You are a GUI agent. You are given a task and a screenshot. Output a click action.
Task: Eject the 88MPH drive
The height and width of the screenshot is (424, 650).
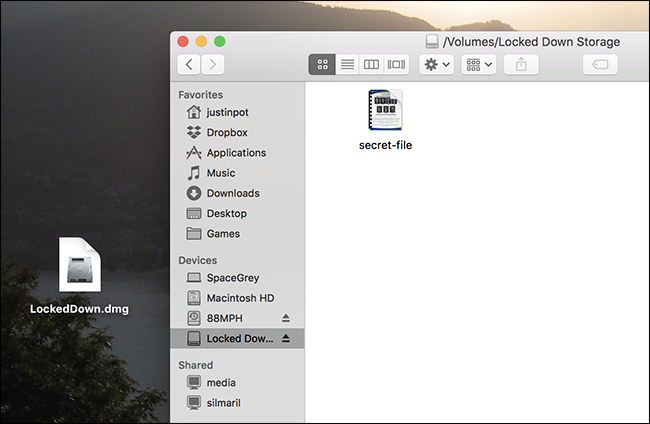pyautogui.click(x=286, y=318)
